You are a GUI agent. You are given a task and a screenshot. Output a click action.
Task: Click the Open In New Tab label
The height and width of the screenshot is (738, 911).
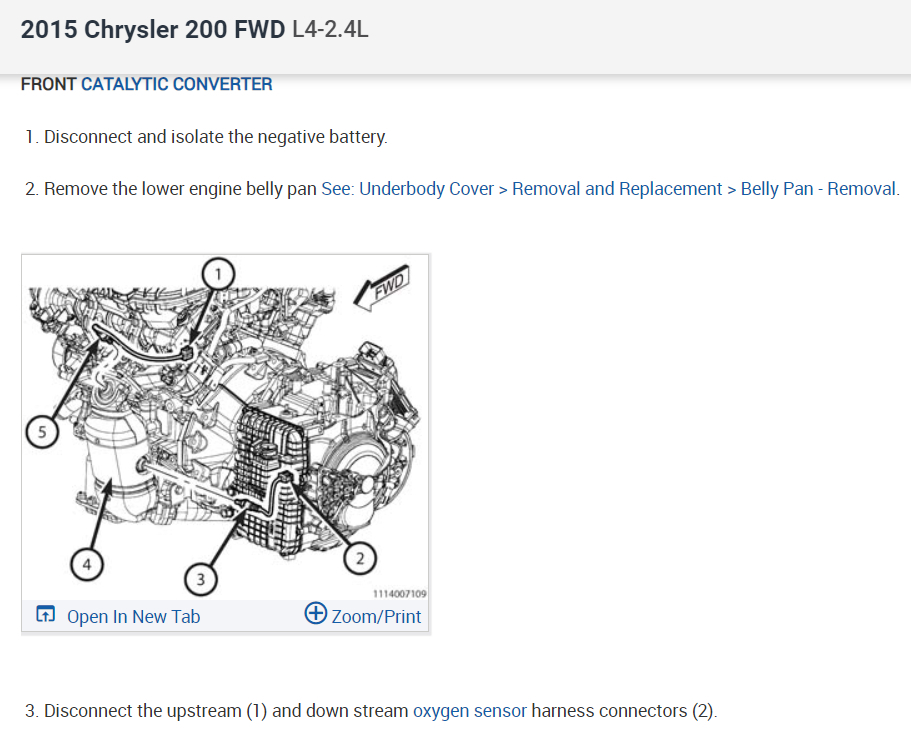(134, 617)
